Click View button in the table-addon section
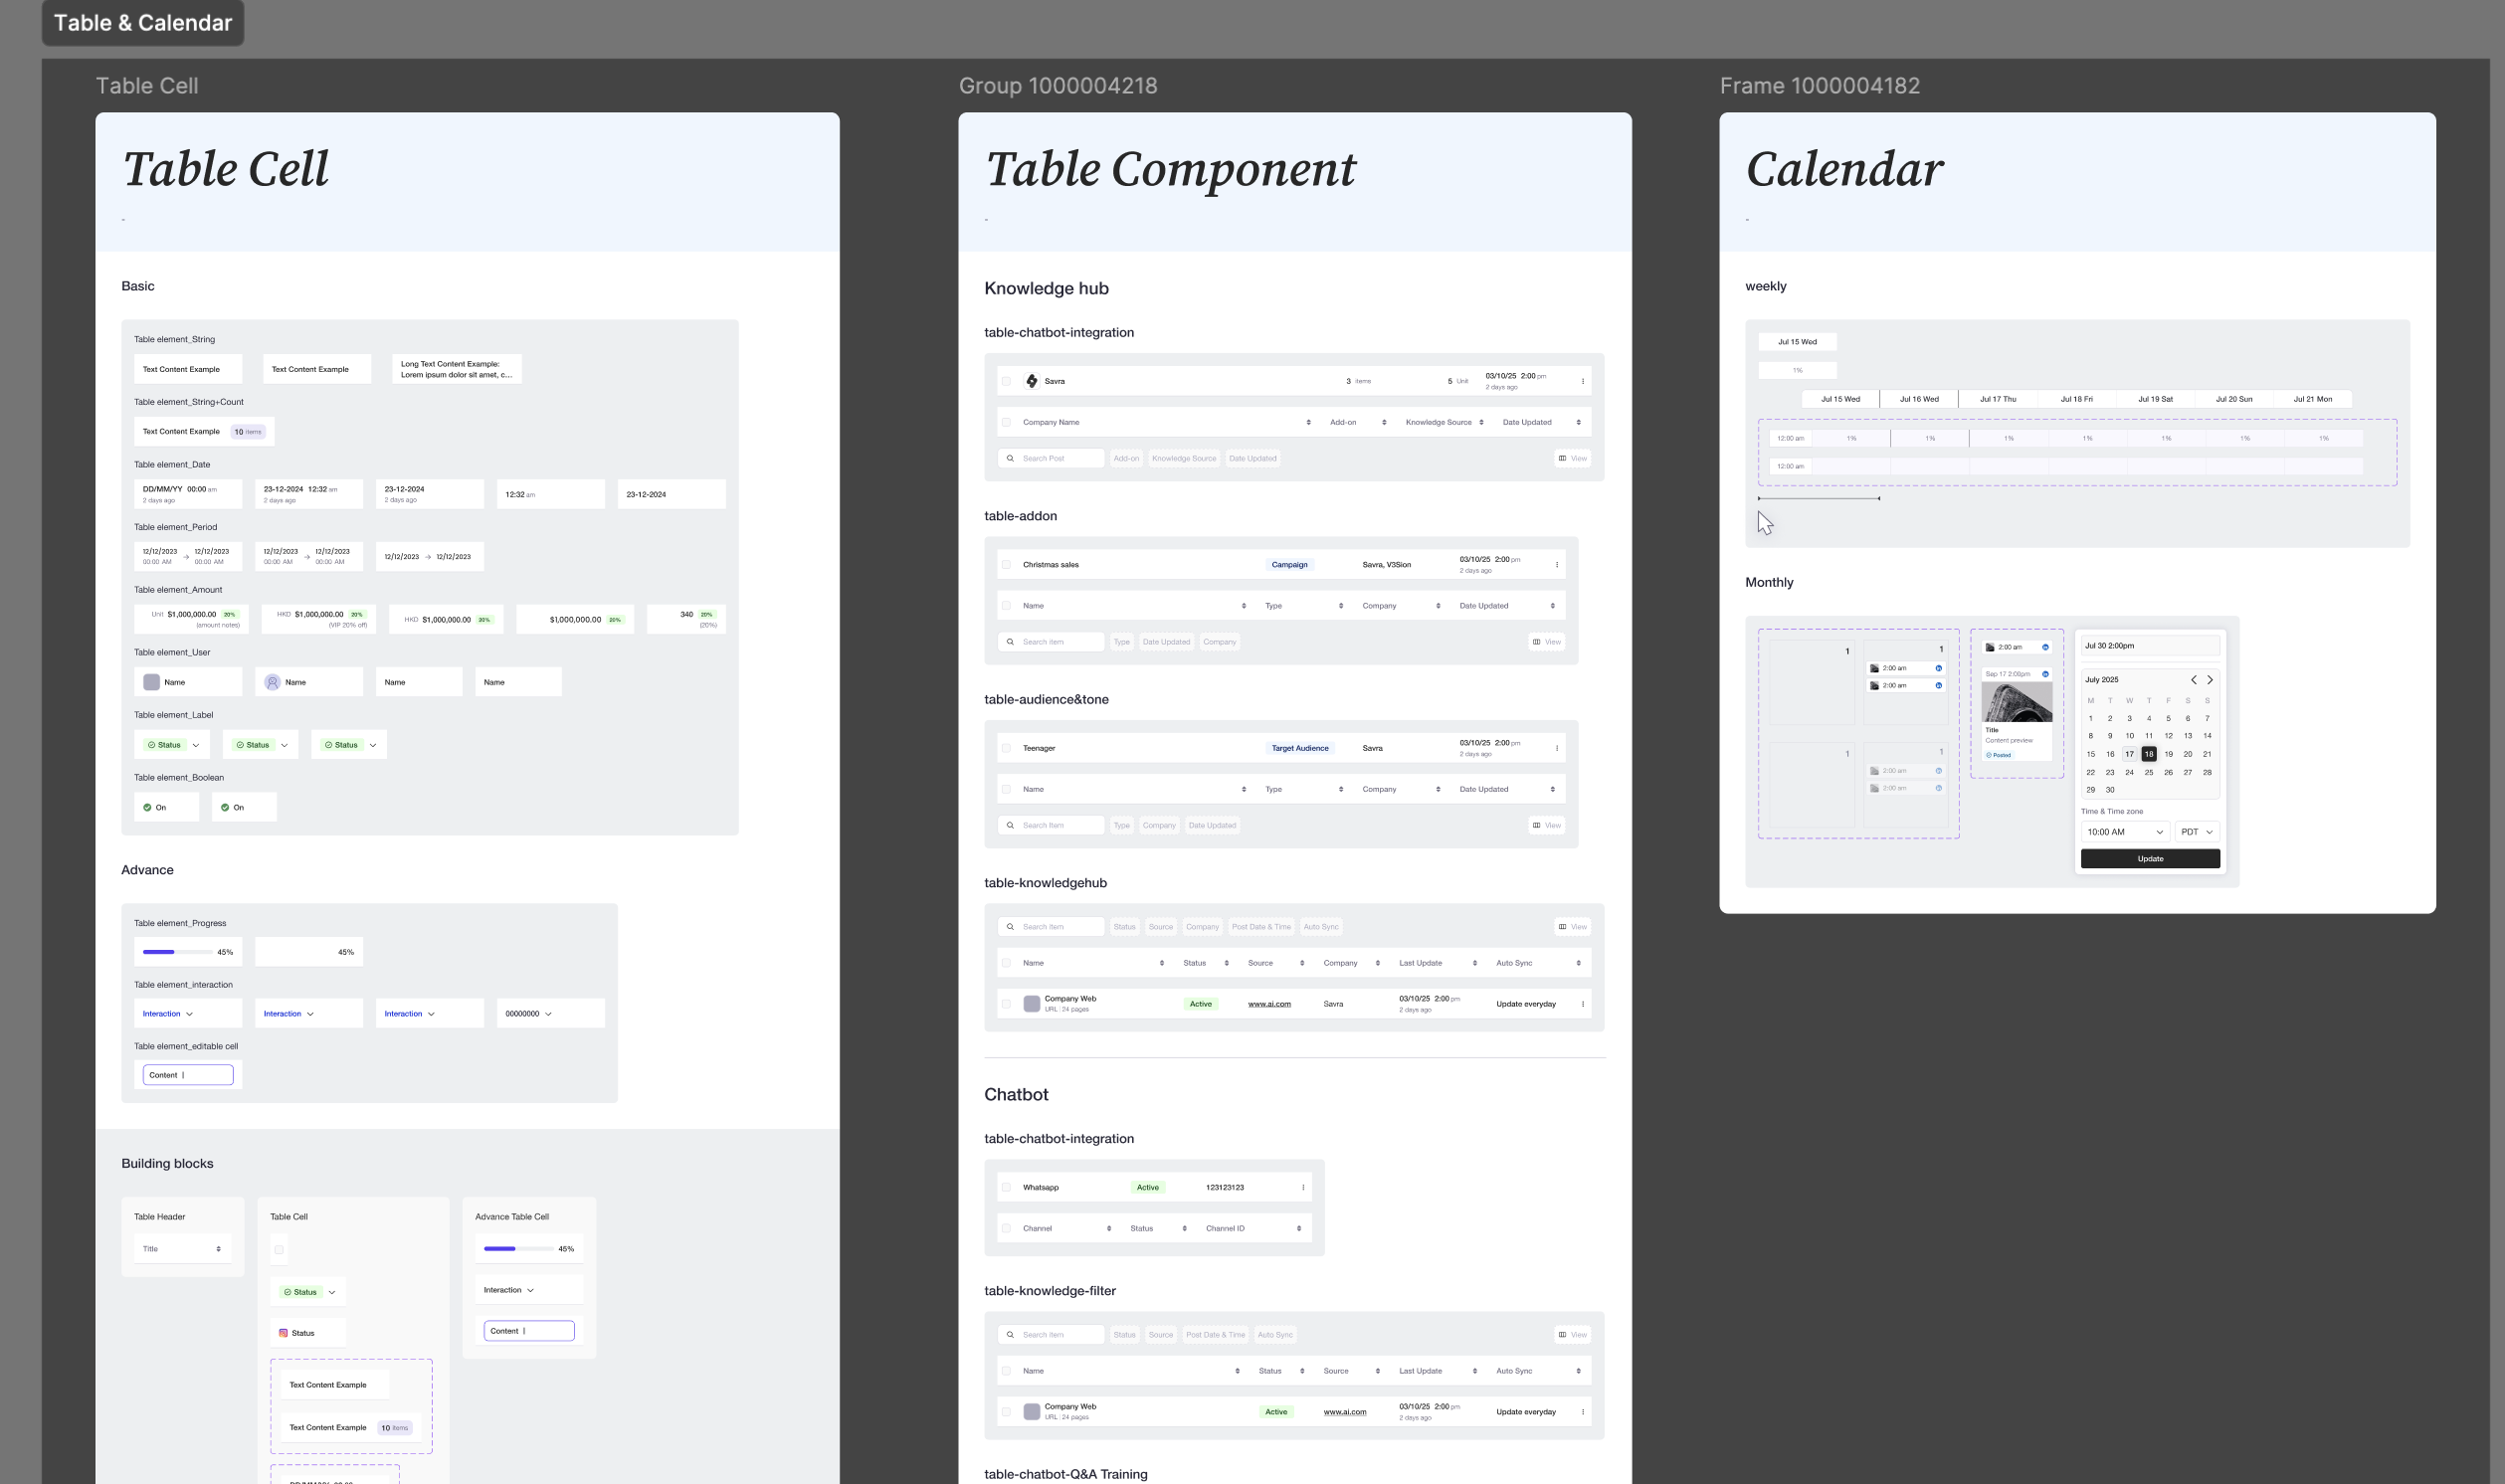This screenshot has height=1484, width=2505. [1546, 642]
